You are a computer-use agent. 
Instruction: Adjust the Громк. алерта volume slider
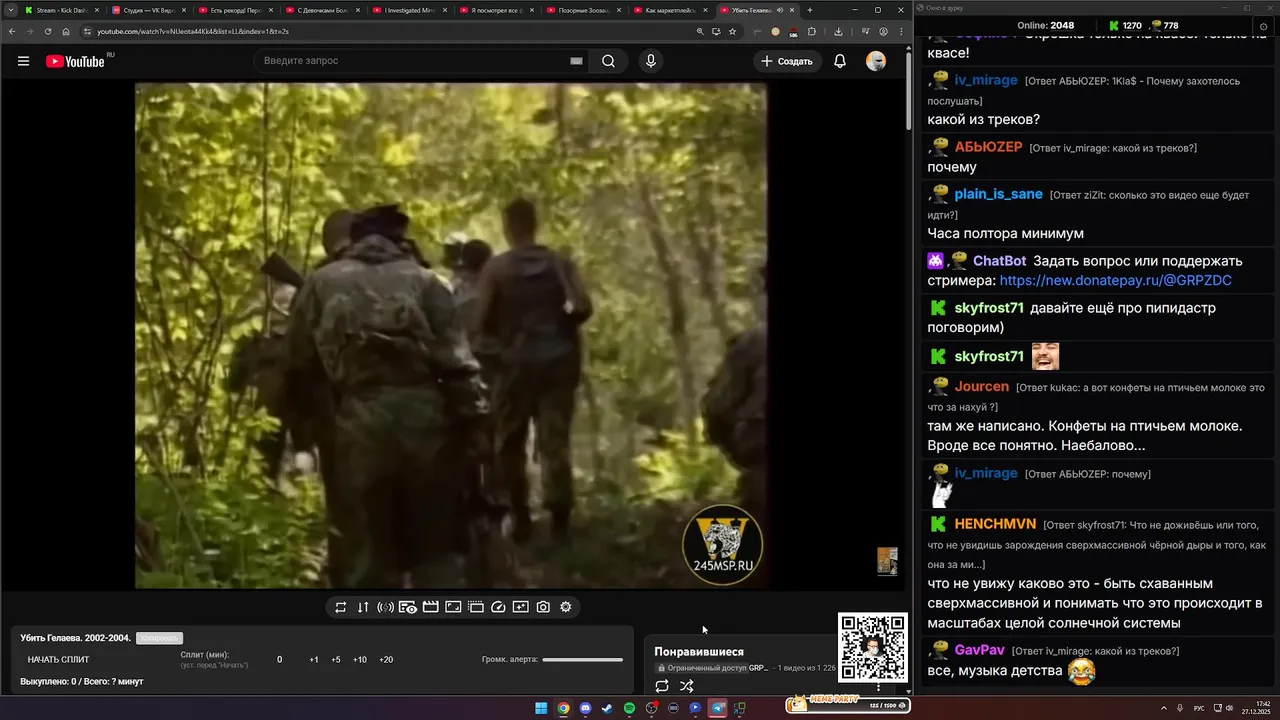[x=582, y=660]
